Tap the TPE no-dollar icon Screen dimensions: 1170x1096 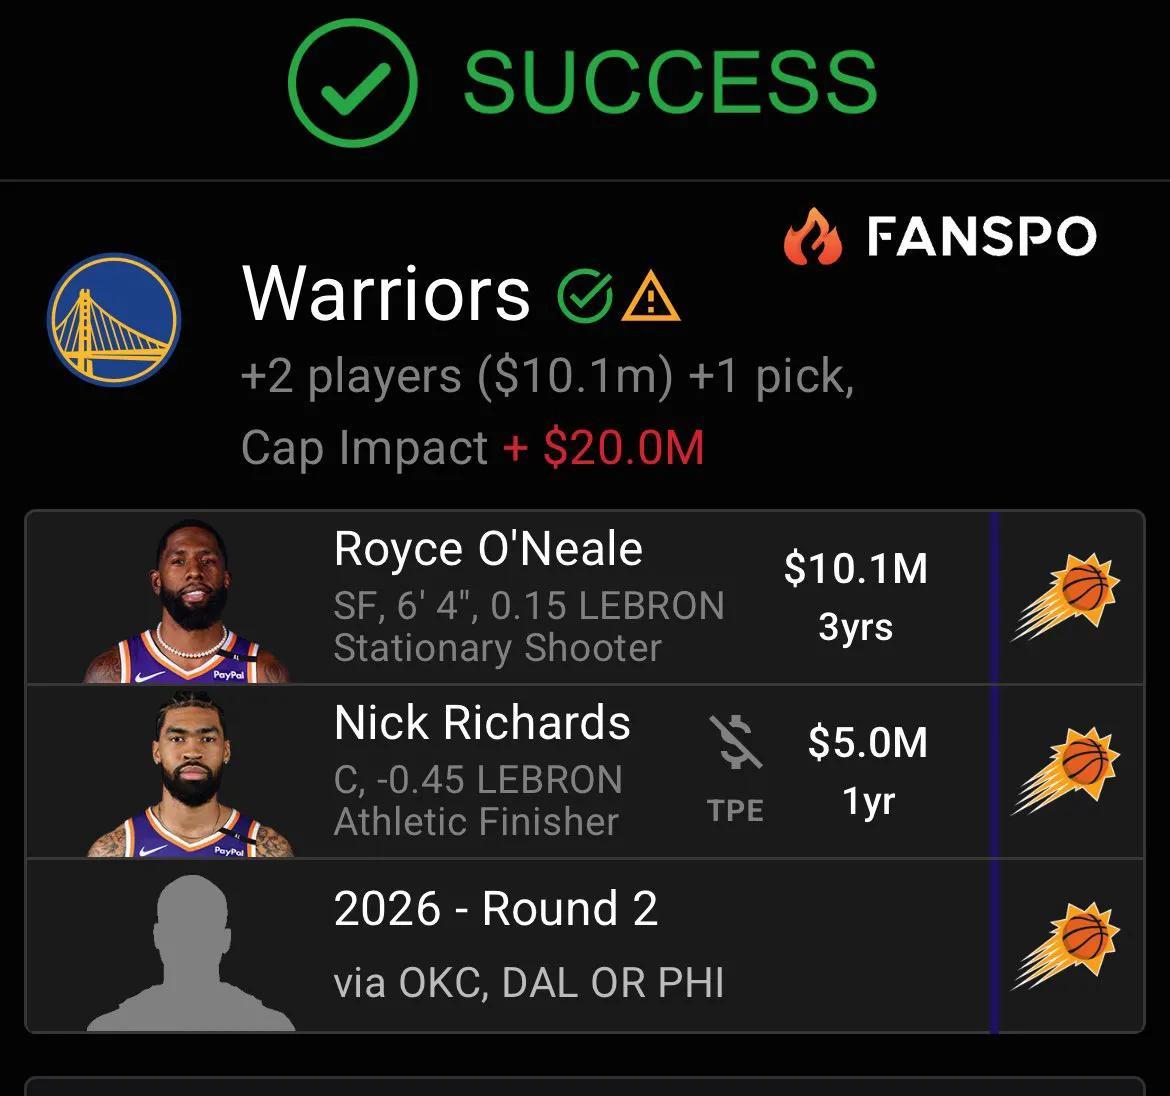(x=735, y=743)
